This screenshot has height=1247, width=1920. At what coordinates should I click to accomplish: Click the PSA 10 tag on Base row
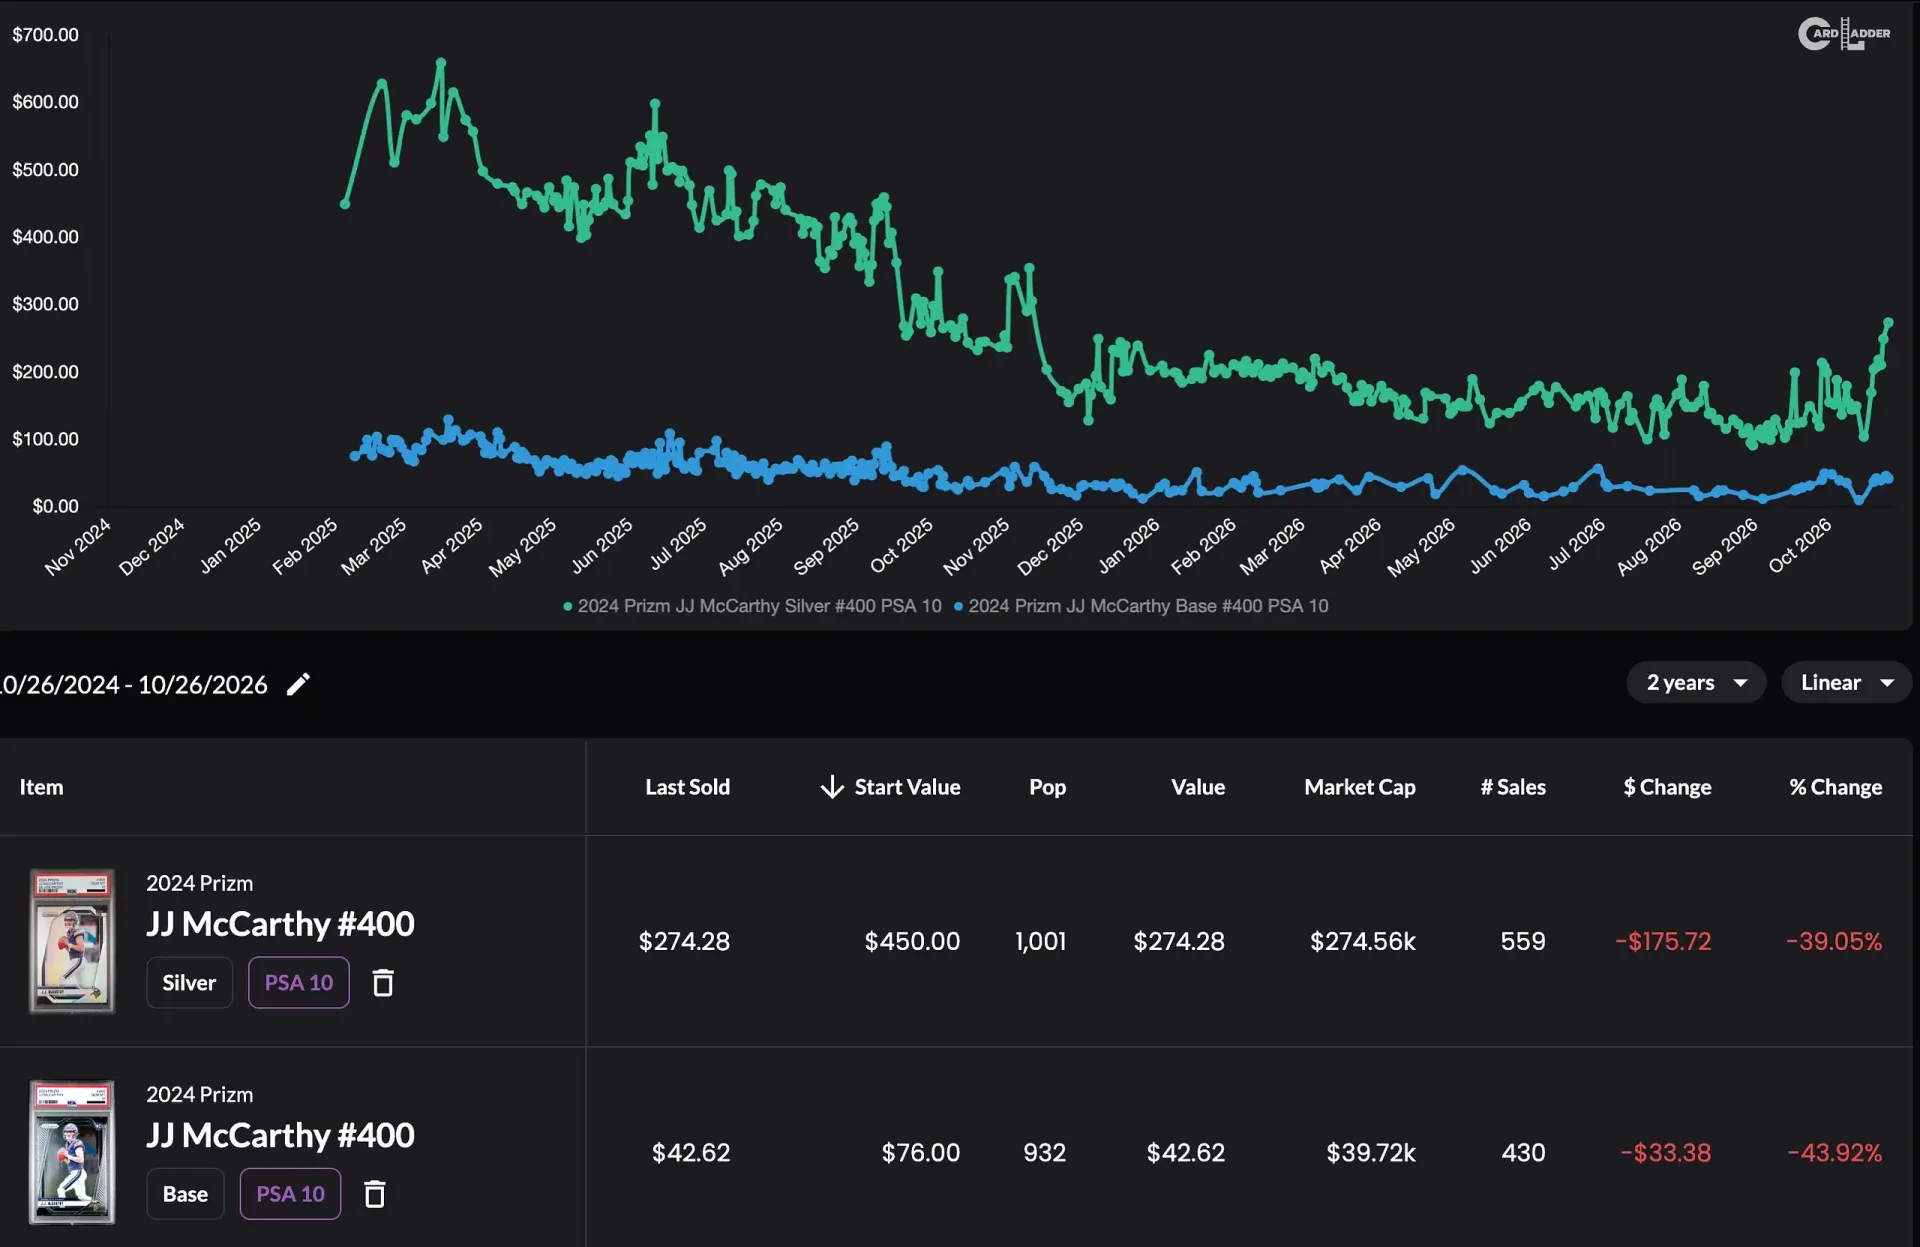click(x=290, y=1193)
